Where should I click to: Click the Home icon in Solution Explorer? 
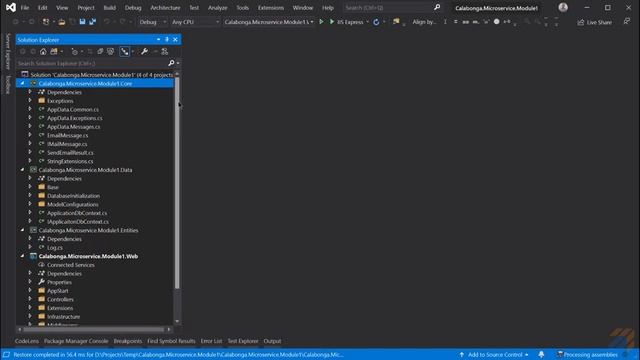click(x=43, y=51)
